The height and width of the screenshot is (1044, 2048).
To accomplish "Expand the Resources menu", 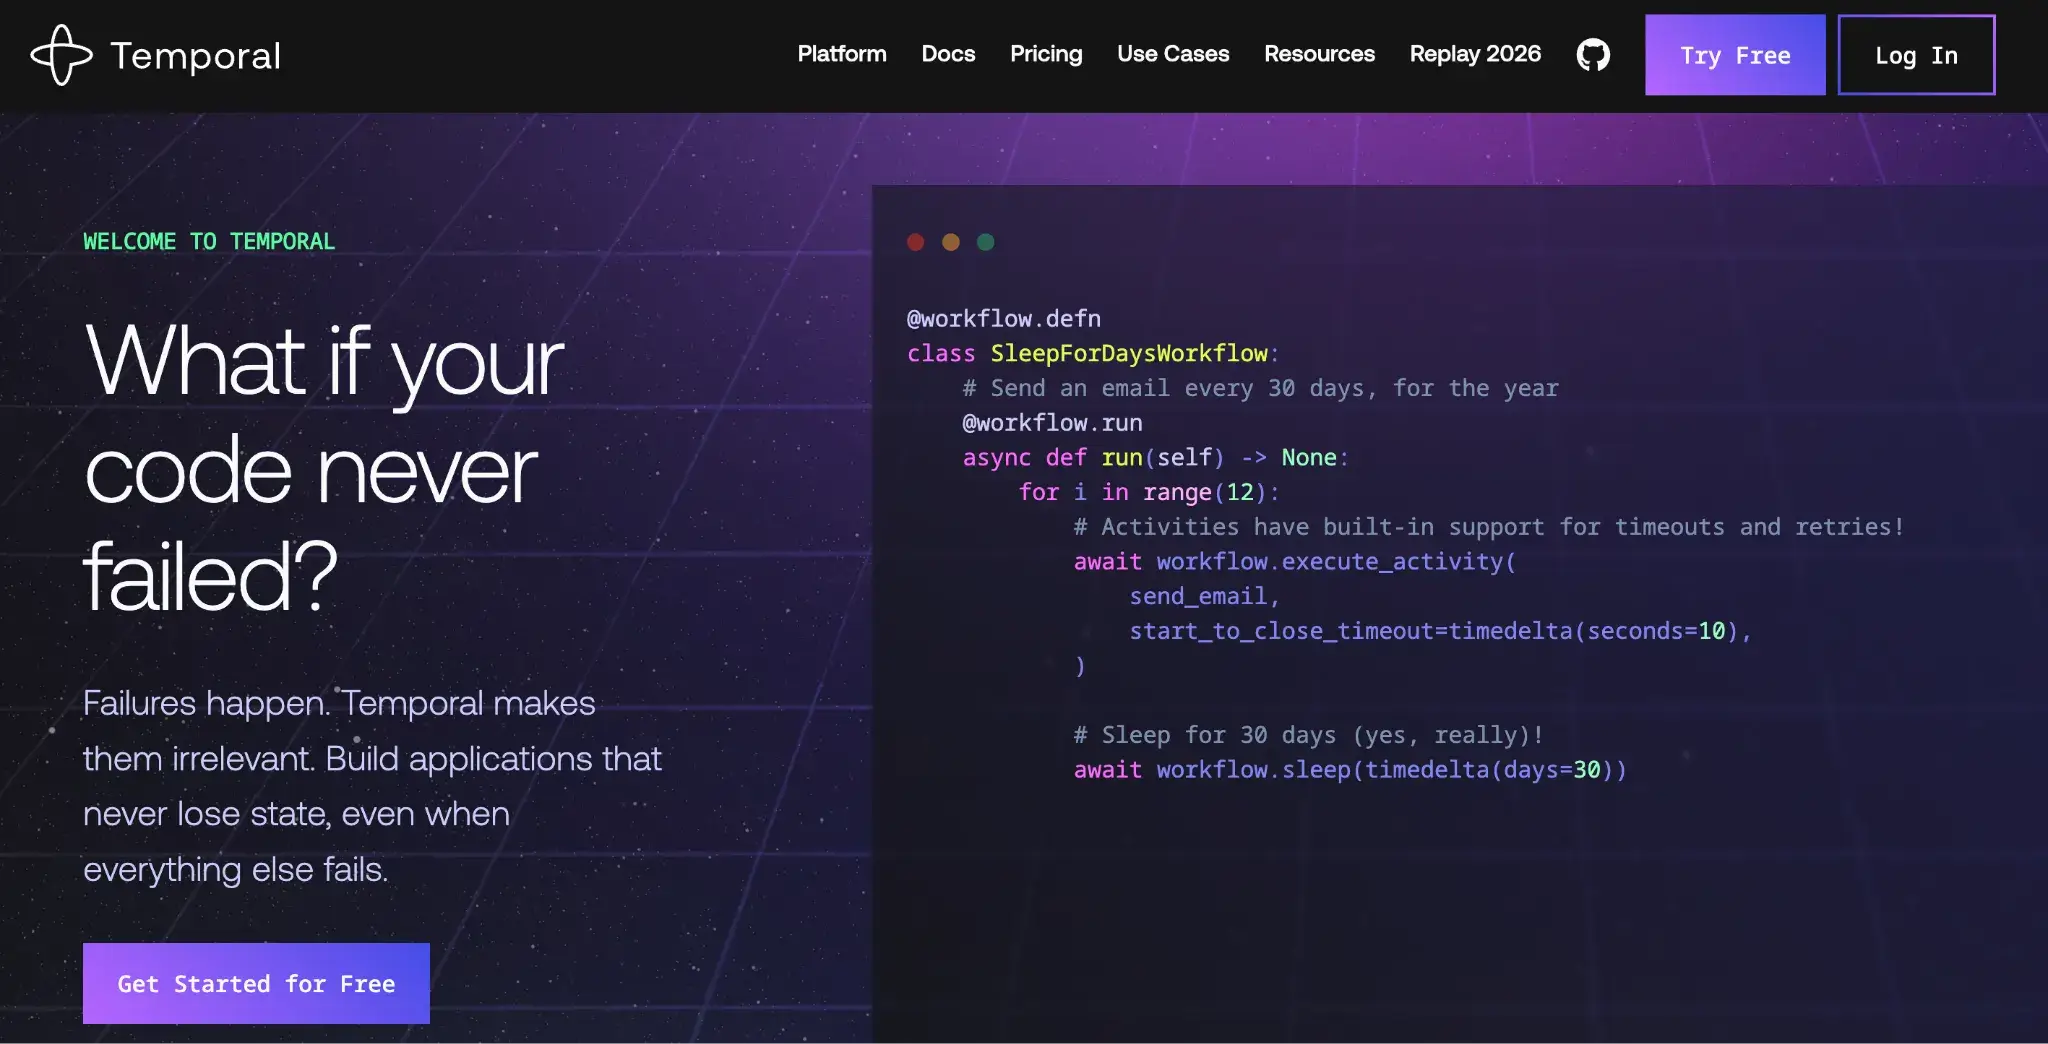I will (1319, 54).
